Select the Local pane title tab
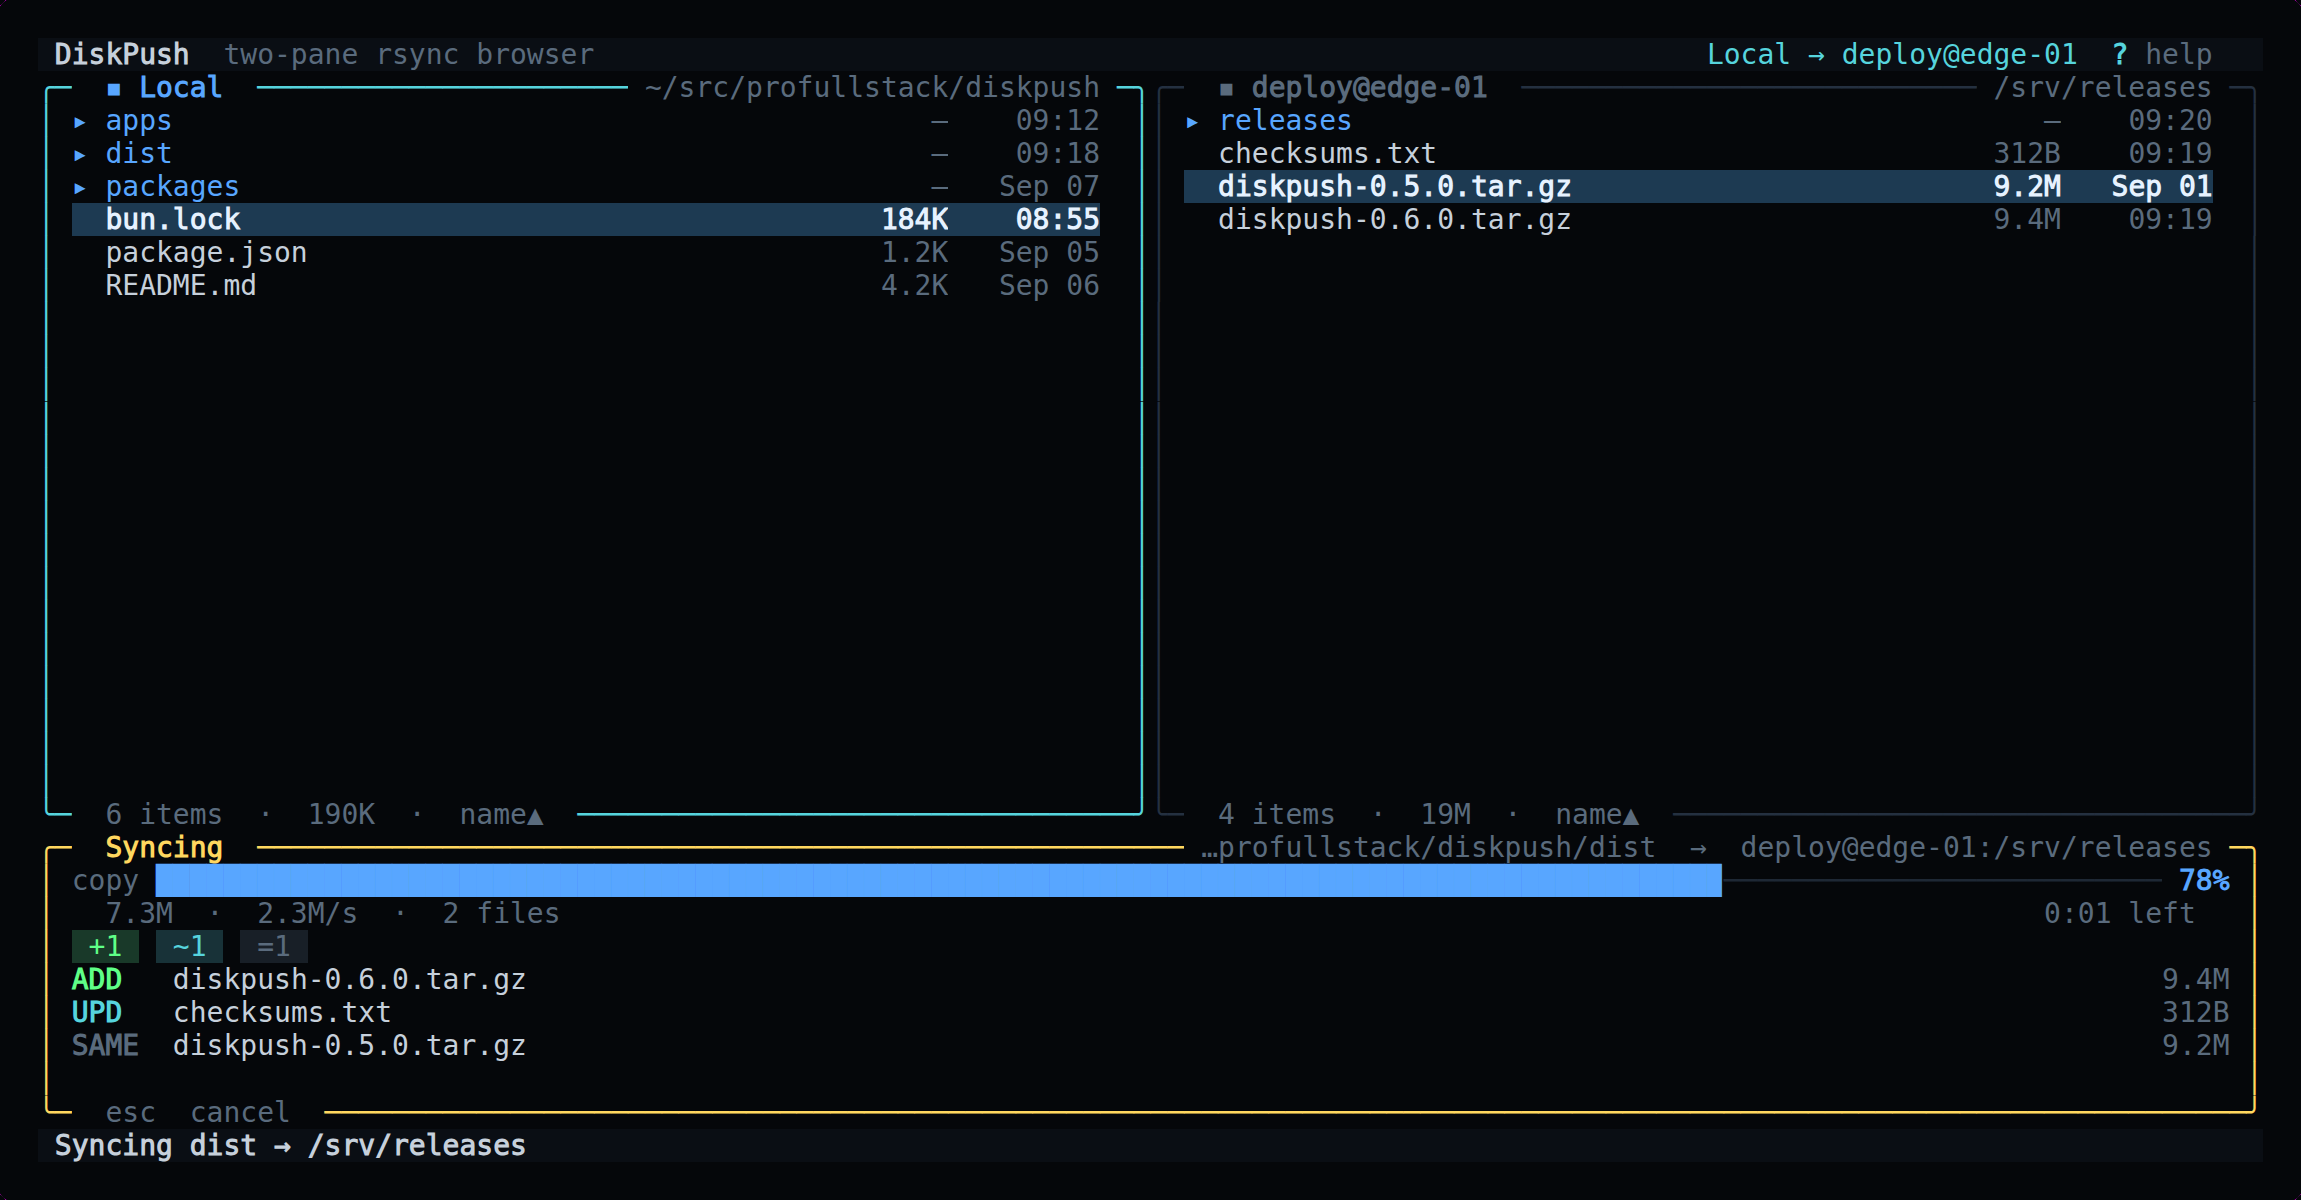The width and height of the screenshot is (2301, 1200). tap(180, 88)
